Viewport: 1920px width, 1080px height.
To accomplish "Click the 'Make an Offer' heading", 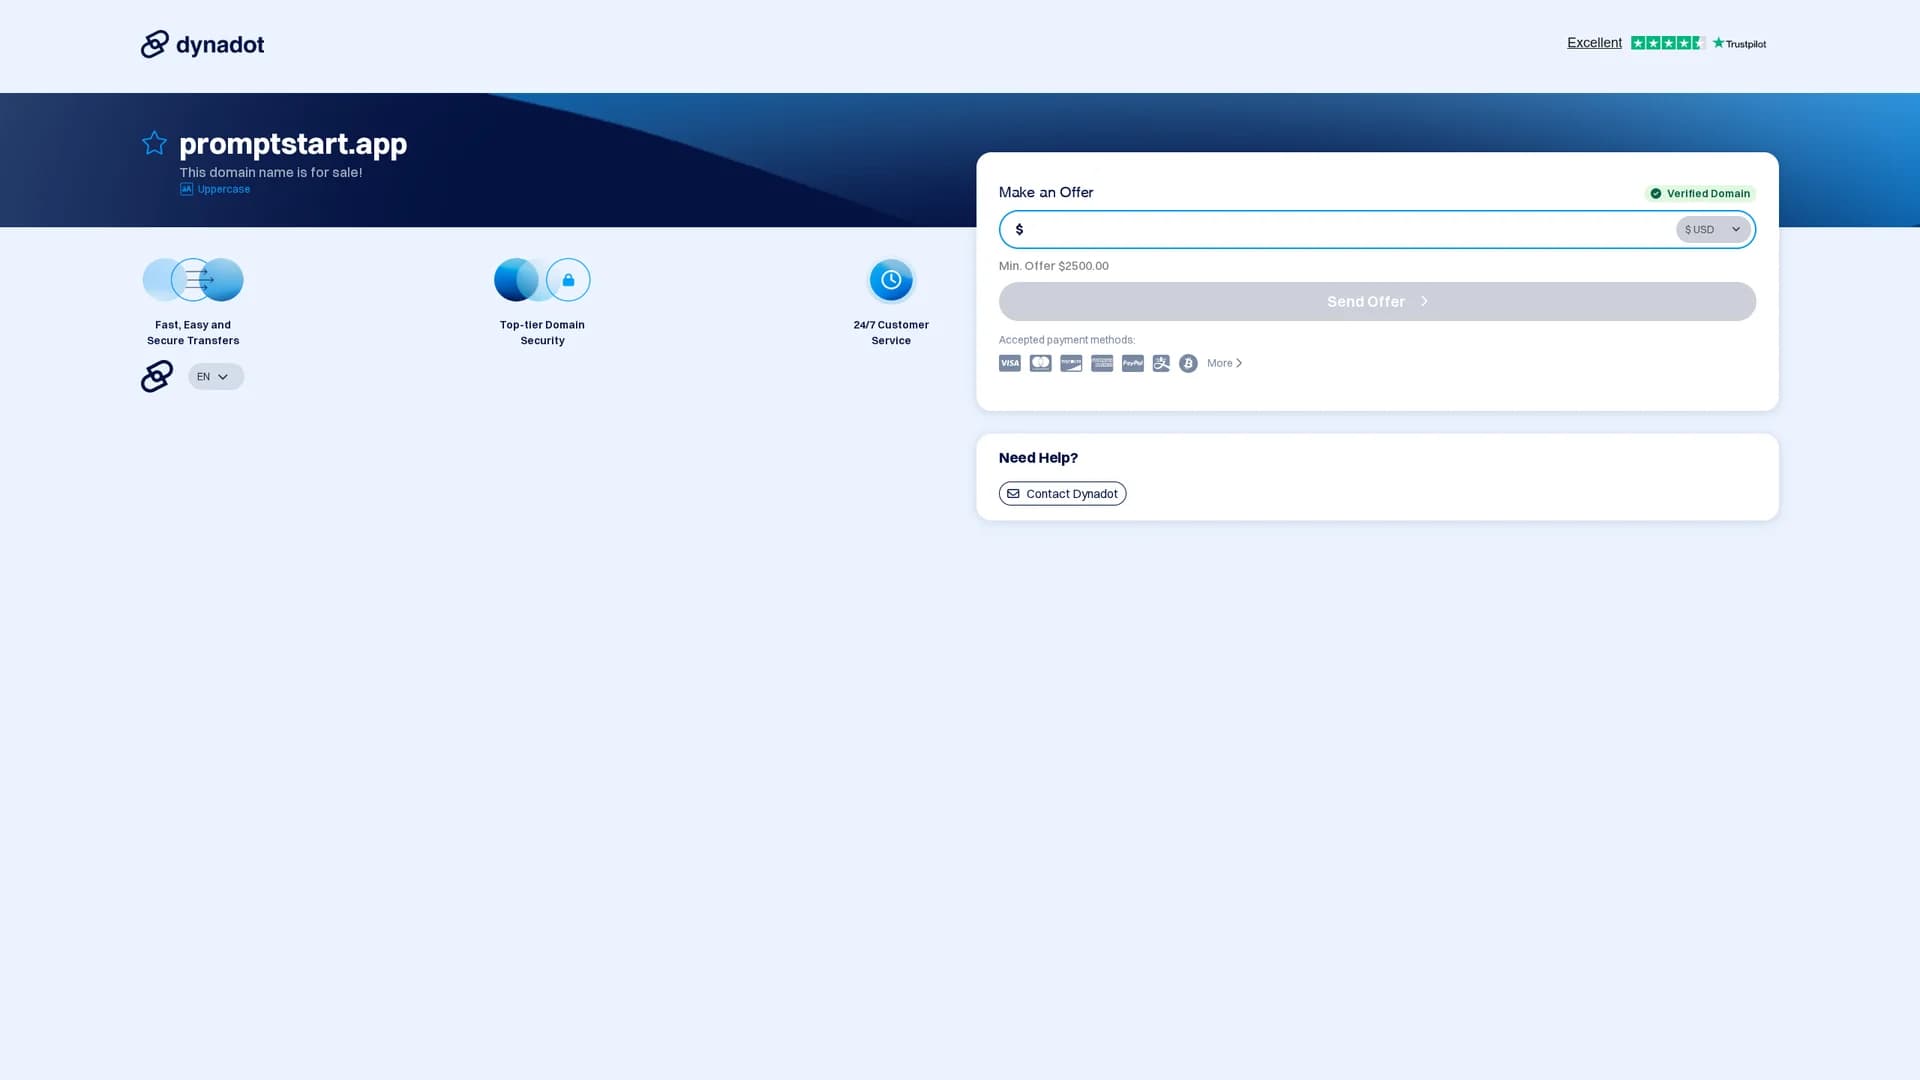I will pyautogui.click(x=1046, y=192).
